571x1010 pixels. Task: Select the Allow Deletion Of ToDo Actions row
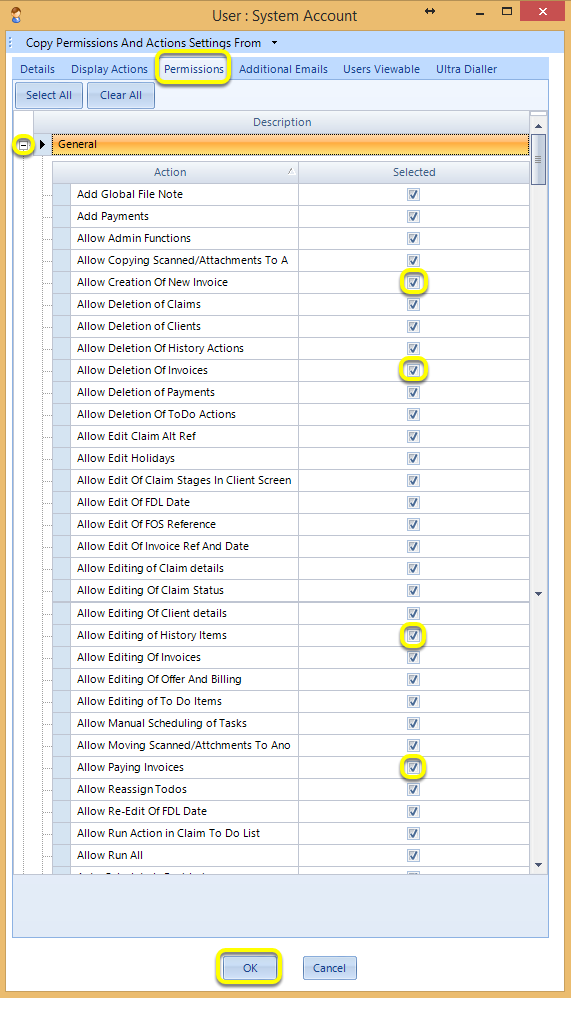click(291, 414)
